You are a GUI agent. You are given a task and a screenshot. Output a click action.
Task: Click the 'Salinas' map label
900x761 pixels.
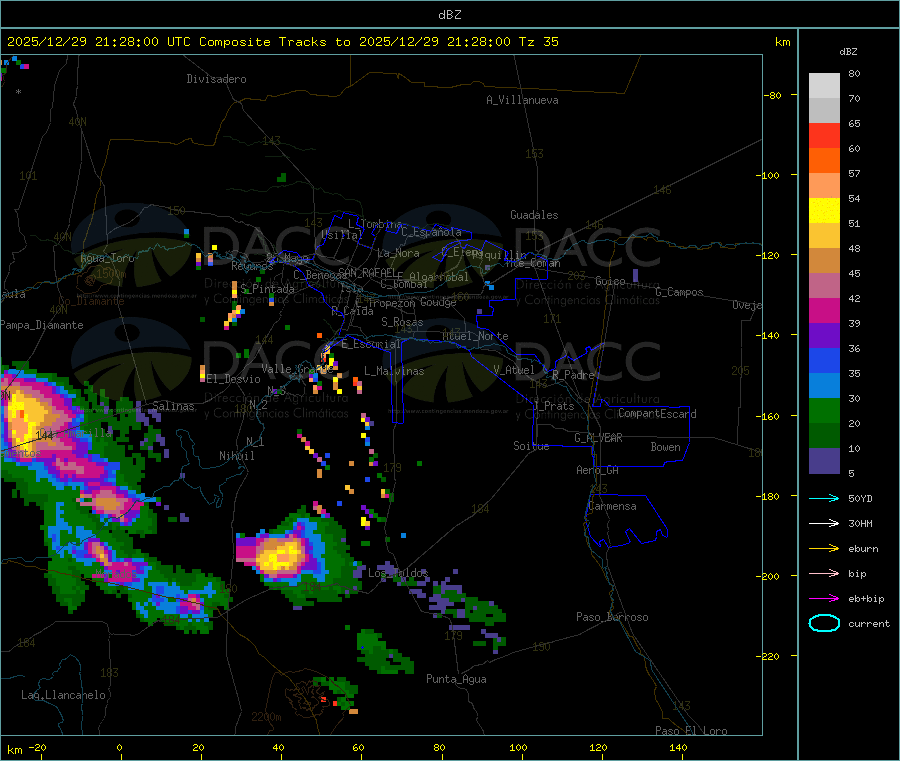[173, 406]
